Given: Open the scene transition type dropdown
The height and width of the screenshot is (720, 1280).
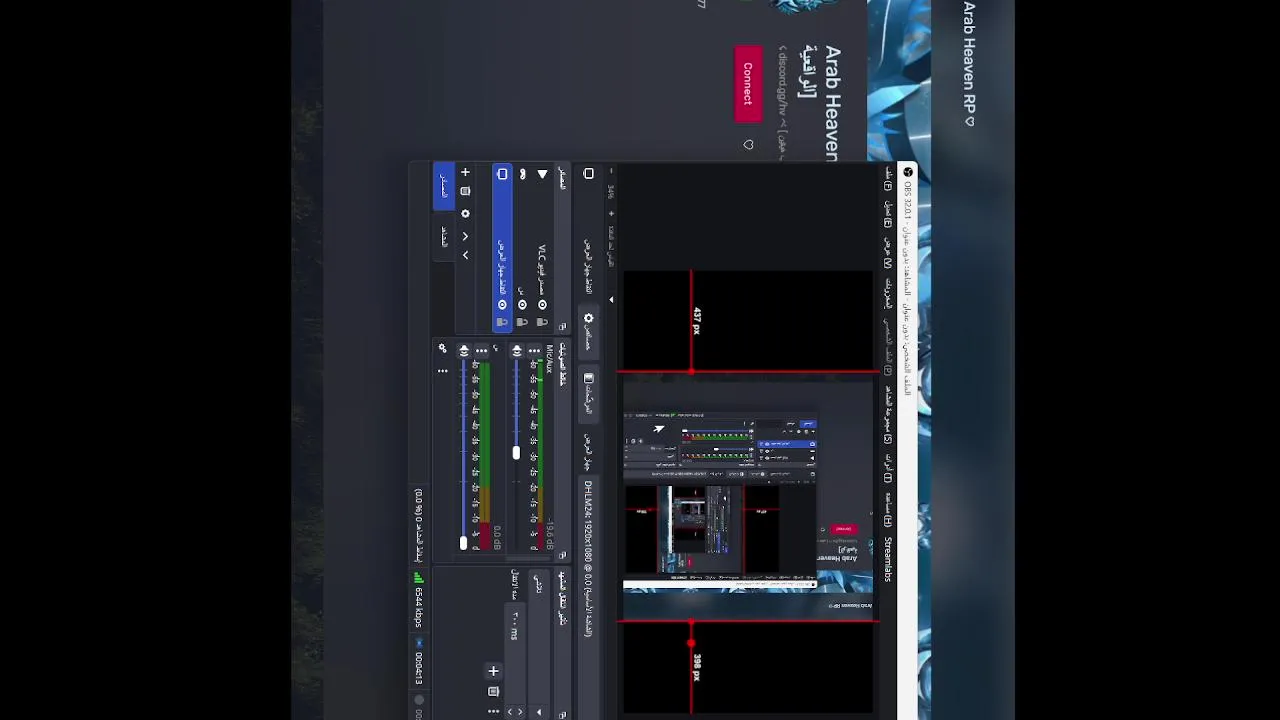Looking at the screenshot, I should coord(539,645).
